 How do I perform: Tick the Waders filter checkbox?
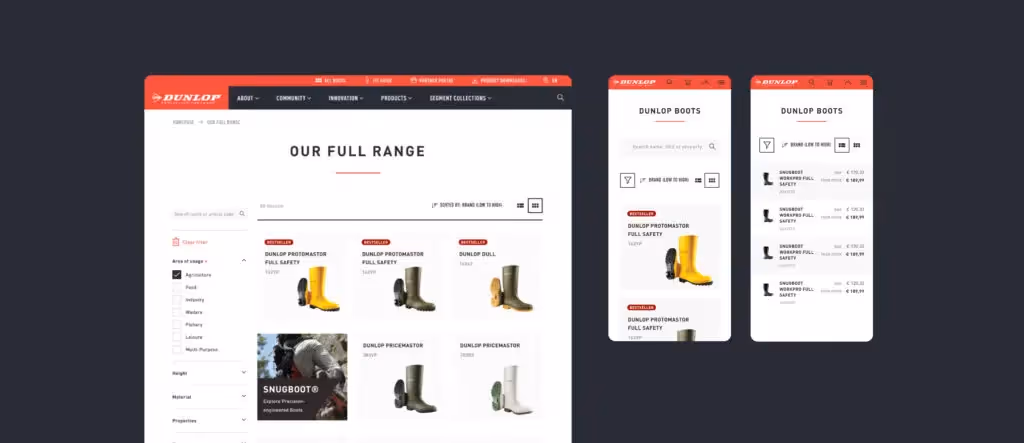click(176, 312)
